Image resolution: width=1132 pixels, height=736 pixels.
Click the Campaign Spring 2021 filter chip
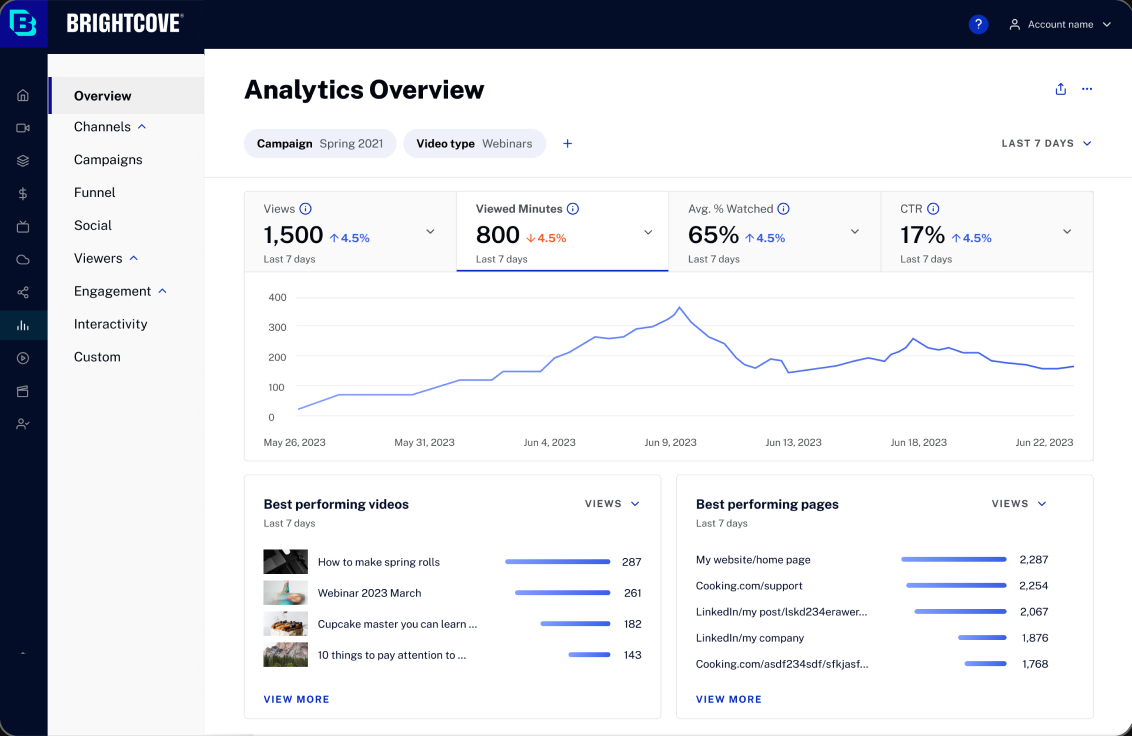(320, 144)
